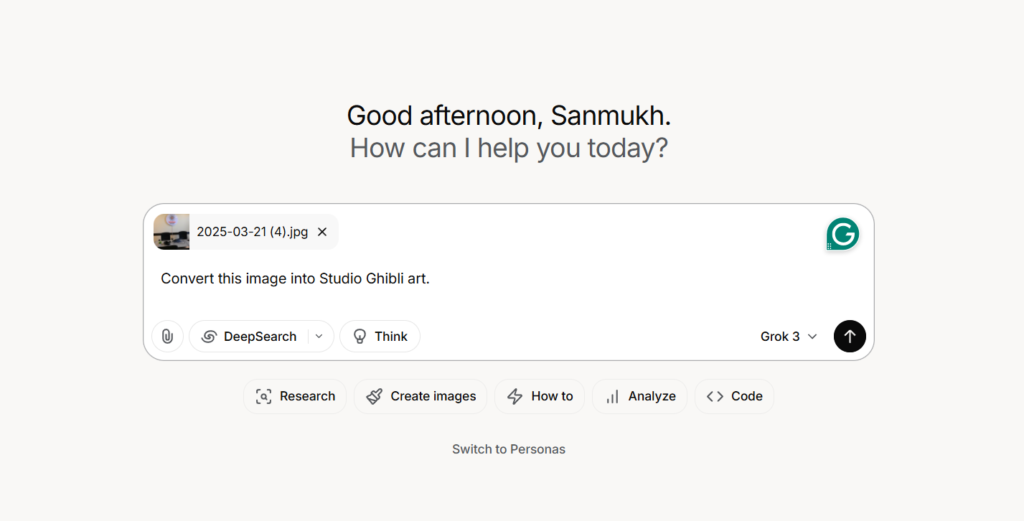
Task: Open the Grammarly extension icon
Action: click(842, 234)
